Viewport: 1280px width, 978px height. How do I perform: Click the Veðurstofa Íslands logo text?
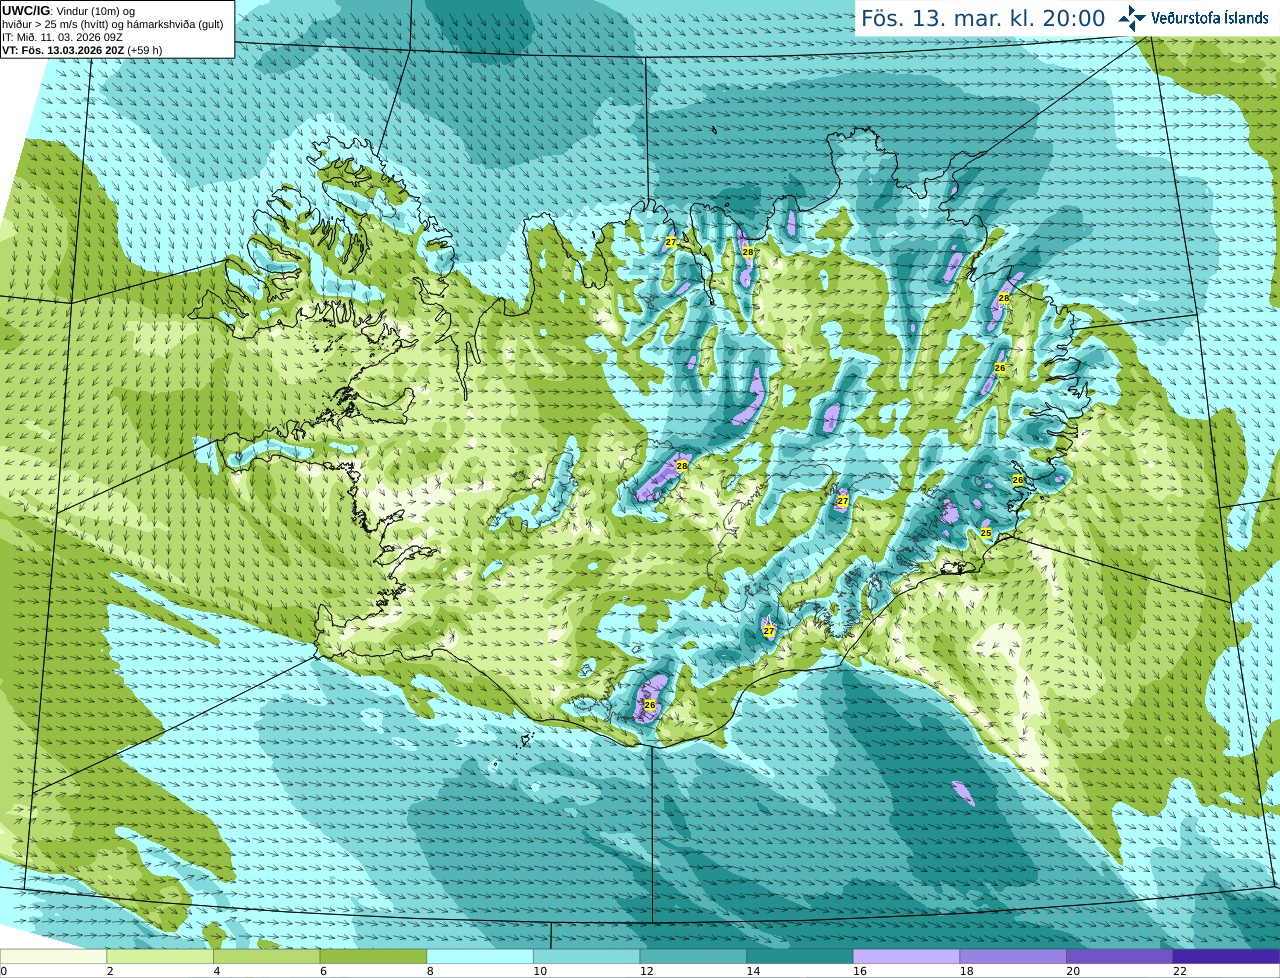point(1210,18)
